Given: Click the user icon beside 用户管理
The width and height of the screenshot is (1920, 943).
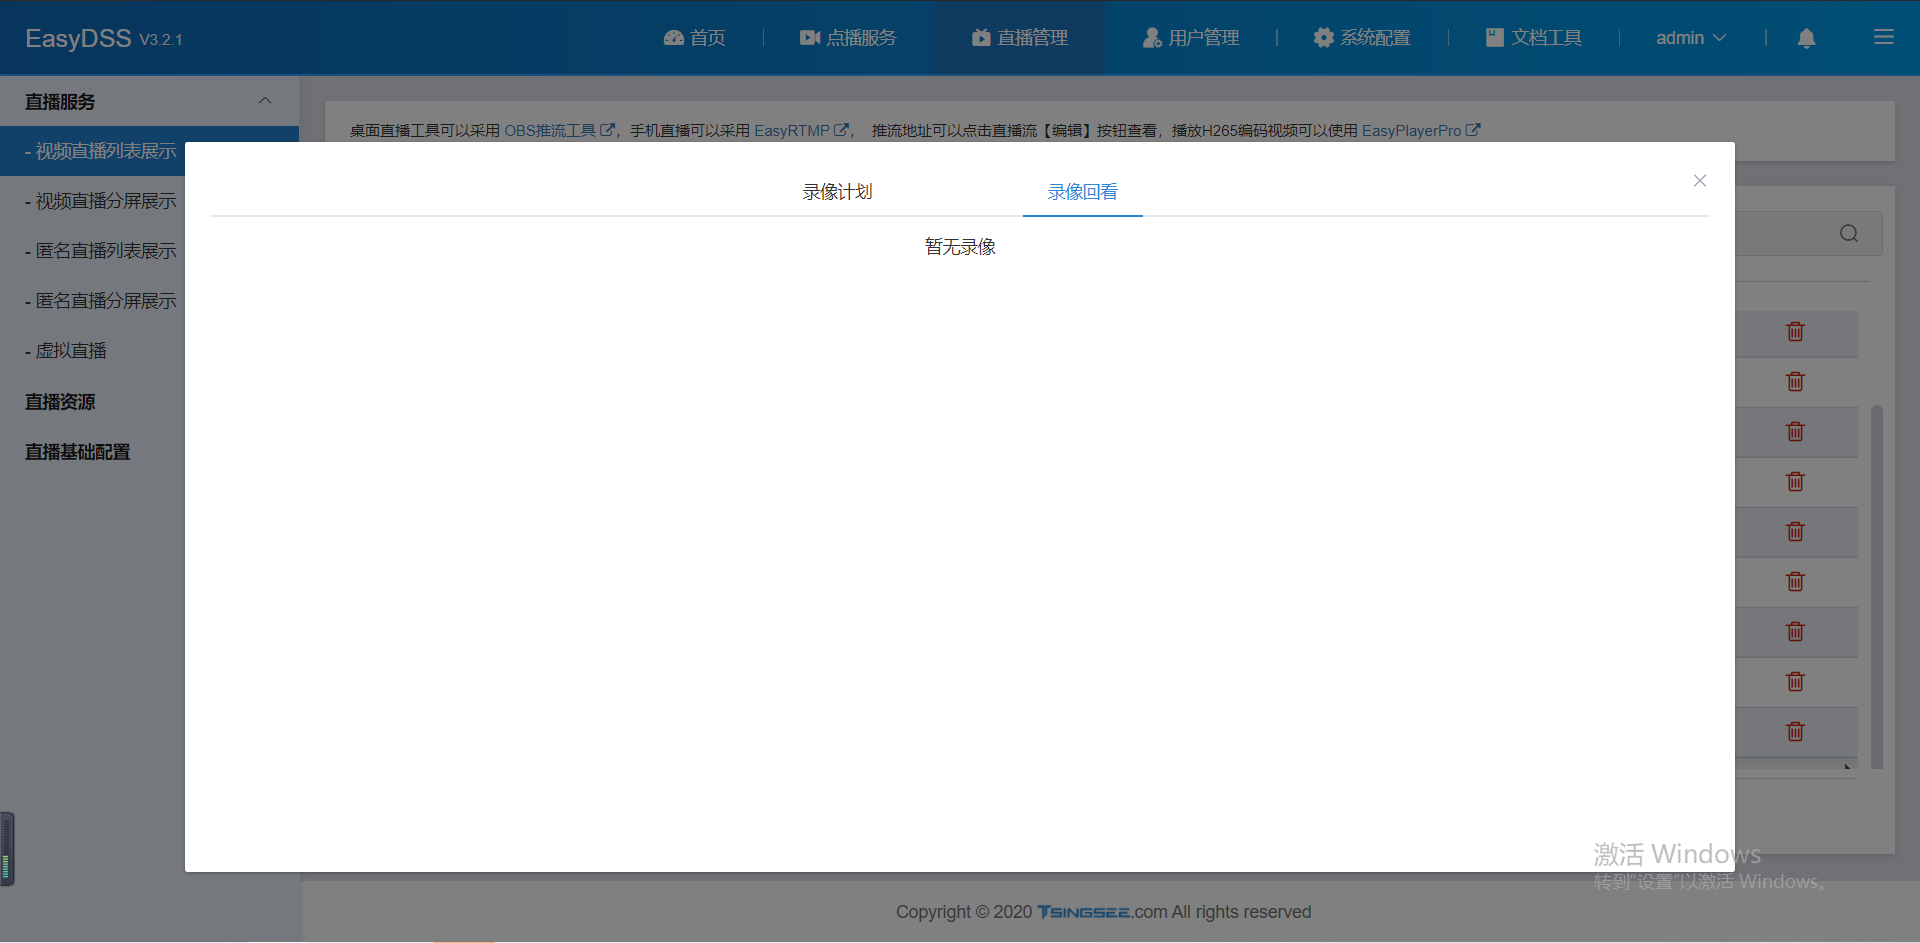Looking at the screenshot, I should (1152, 37).
